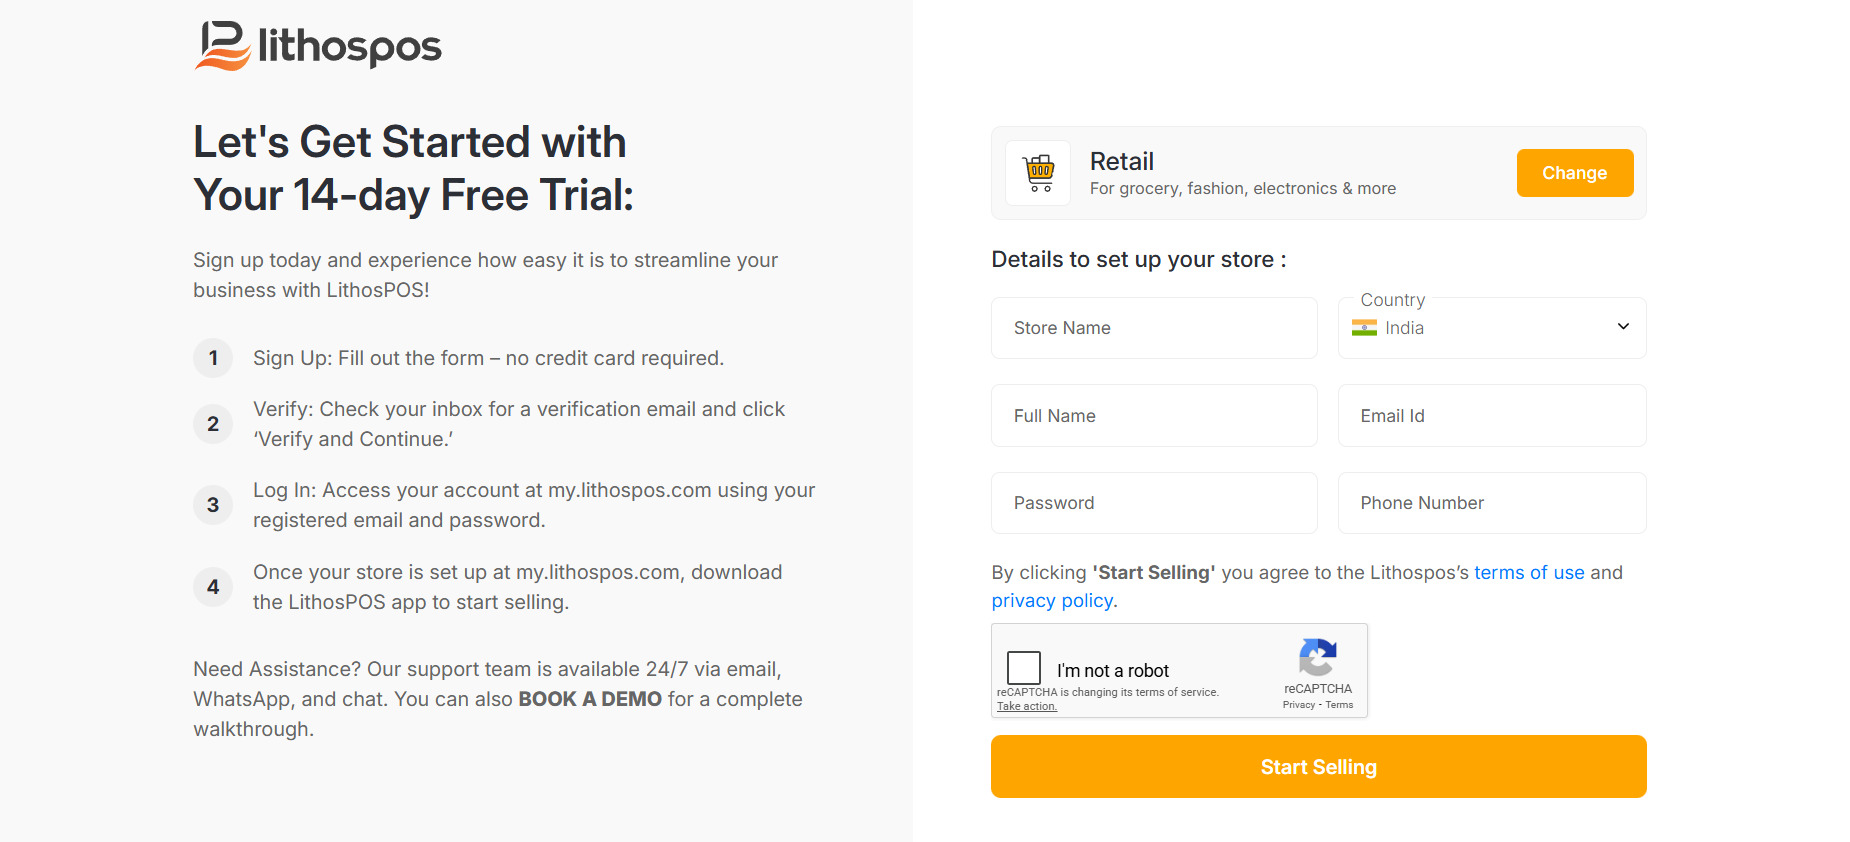
Task: Click the reCAPTCHA logo icon
Action: pos(1318,657)
